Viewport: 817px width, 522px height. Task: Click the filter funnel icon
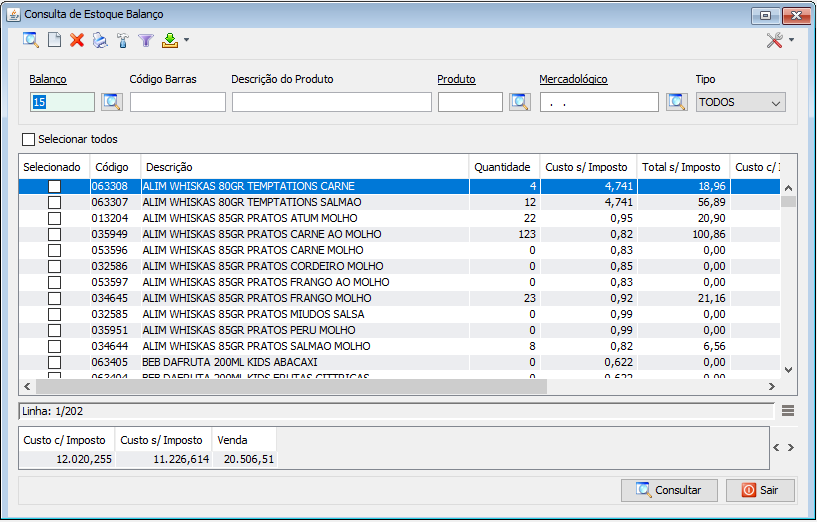(146, 40)
